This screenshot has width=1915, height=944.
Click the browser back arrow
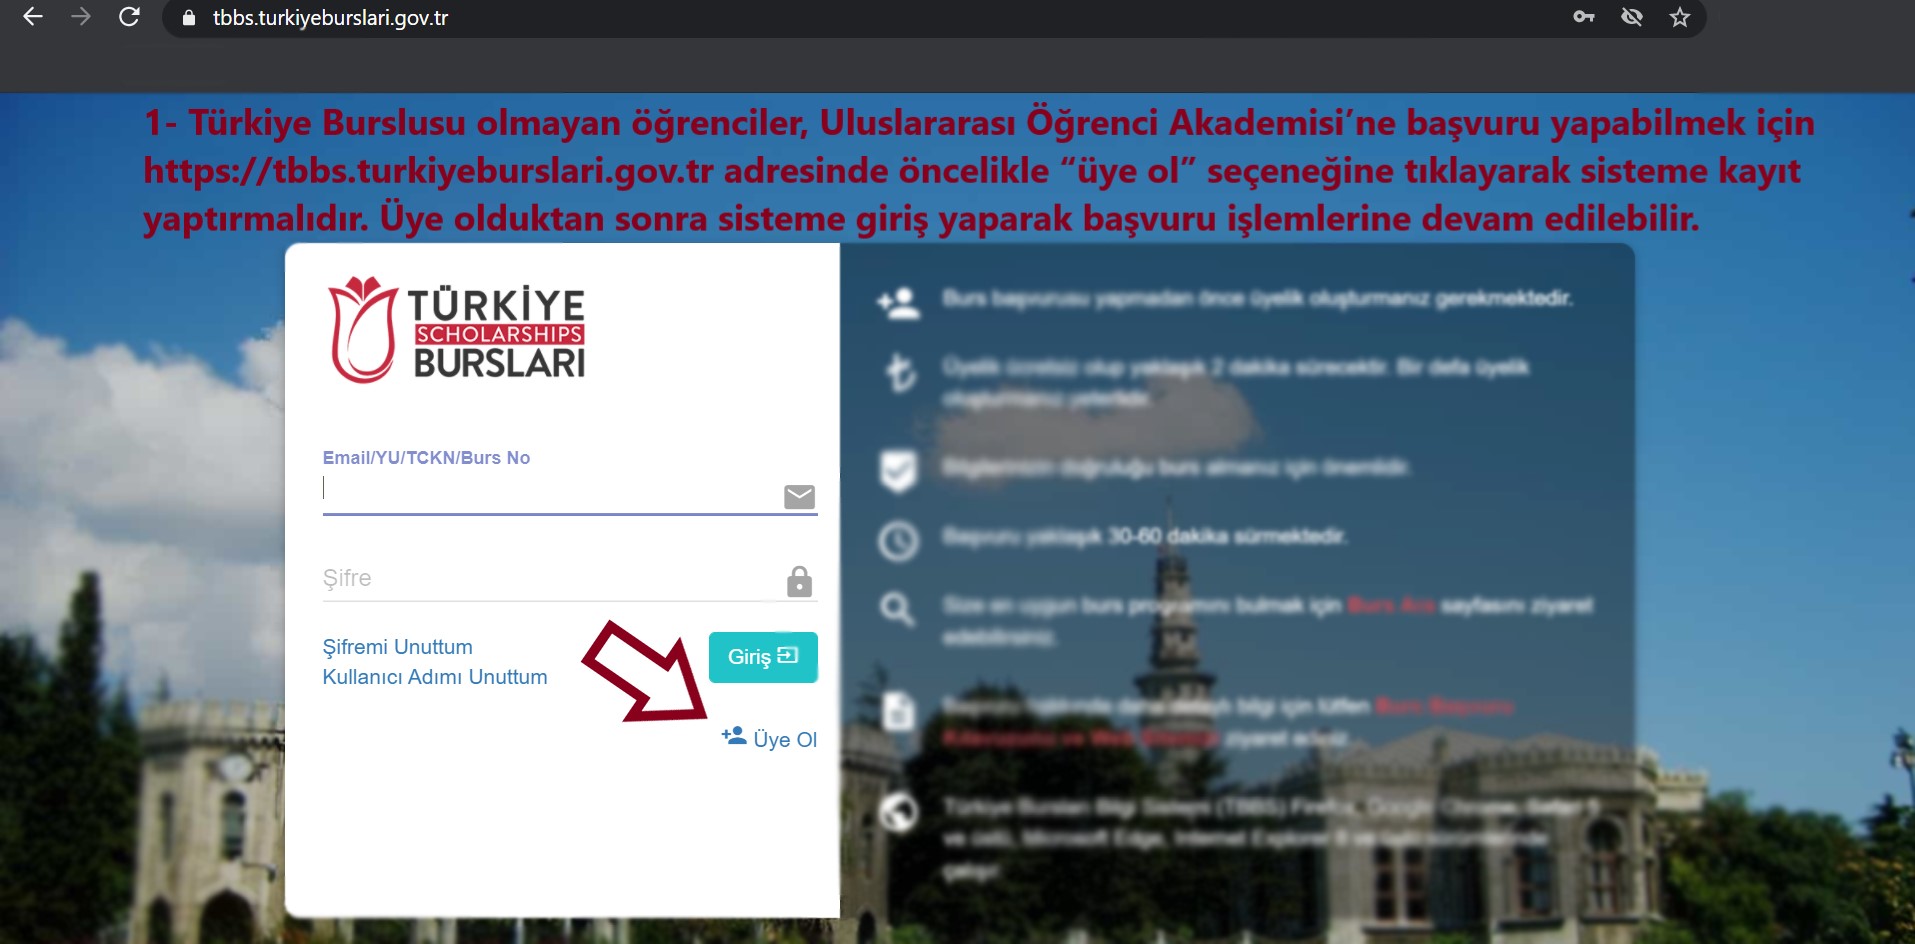(33, 17)
